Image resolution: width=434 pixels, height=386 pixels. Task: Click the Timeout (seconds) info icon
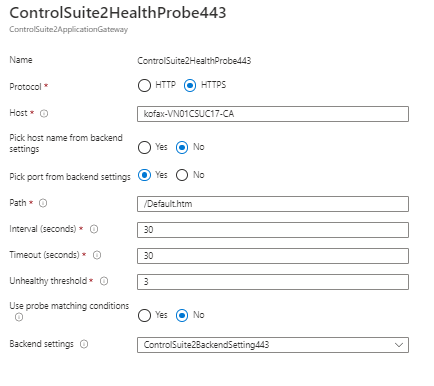[97, 255]
